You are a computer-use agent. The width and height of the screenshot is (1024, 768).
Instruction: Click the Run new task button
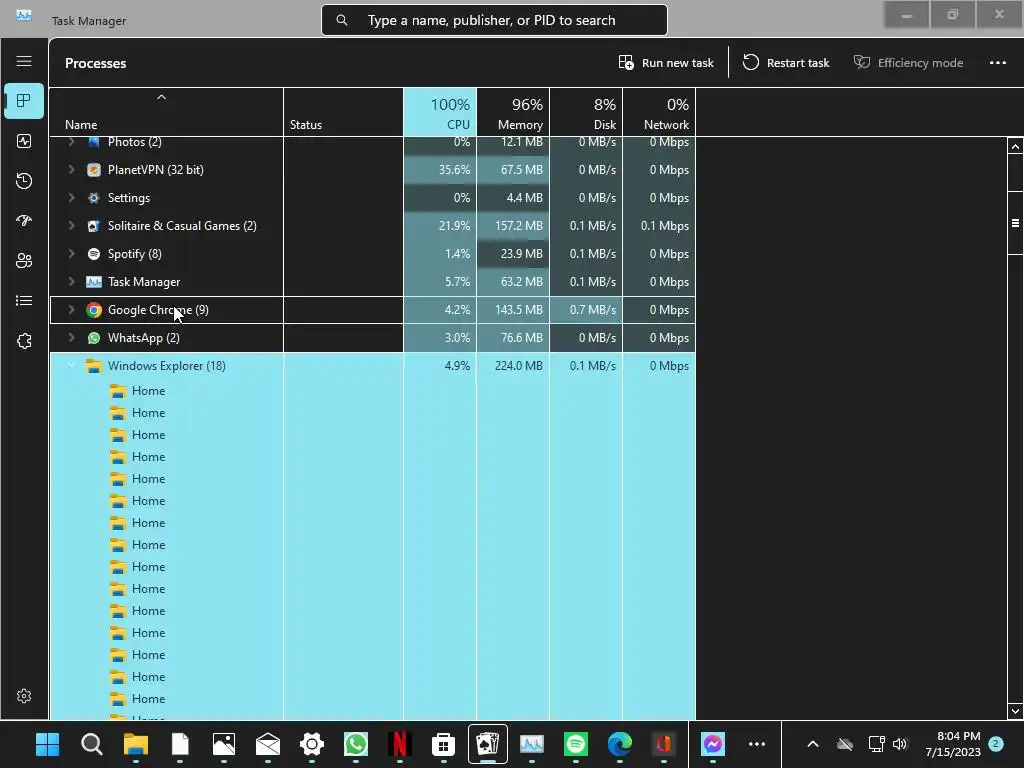point(666,63)
